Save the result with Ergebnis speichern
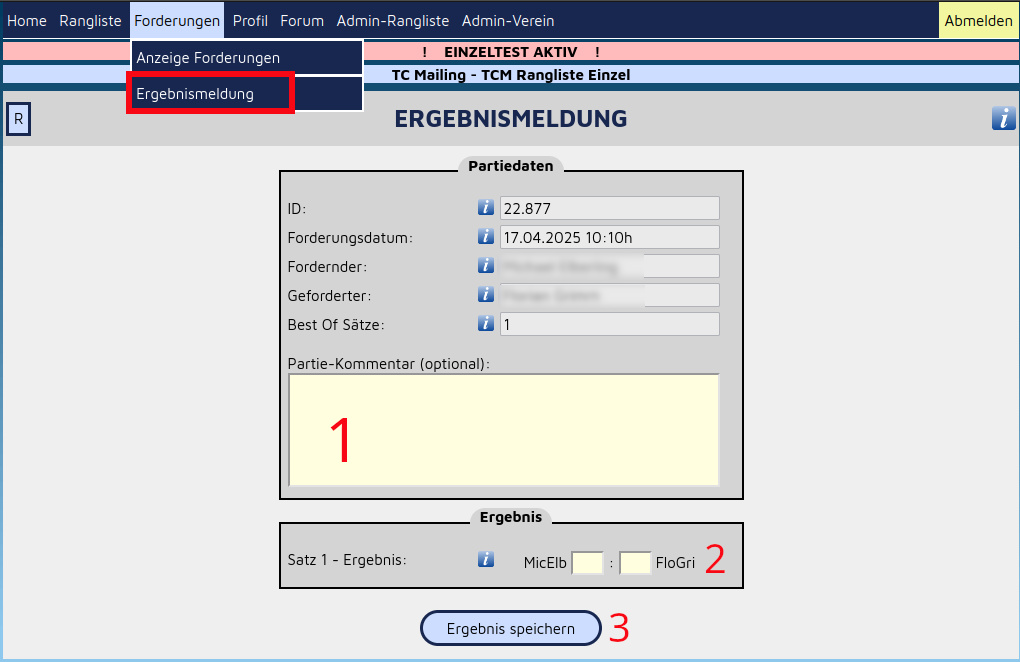This screenshot has width=1020, height=662. [511, 629]
